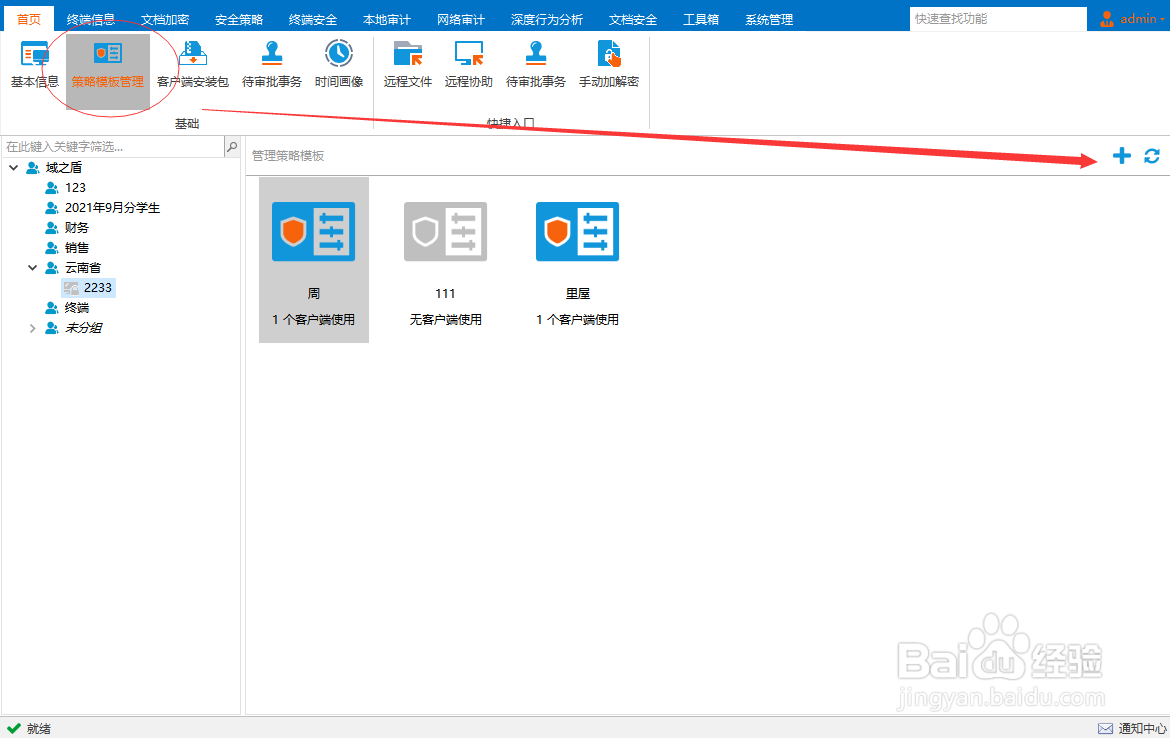Screen dimensions: 1170x738
Task: Expand the 未分组 tree node
Action: (32, 328)
